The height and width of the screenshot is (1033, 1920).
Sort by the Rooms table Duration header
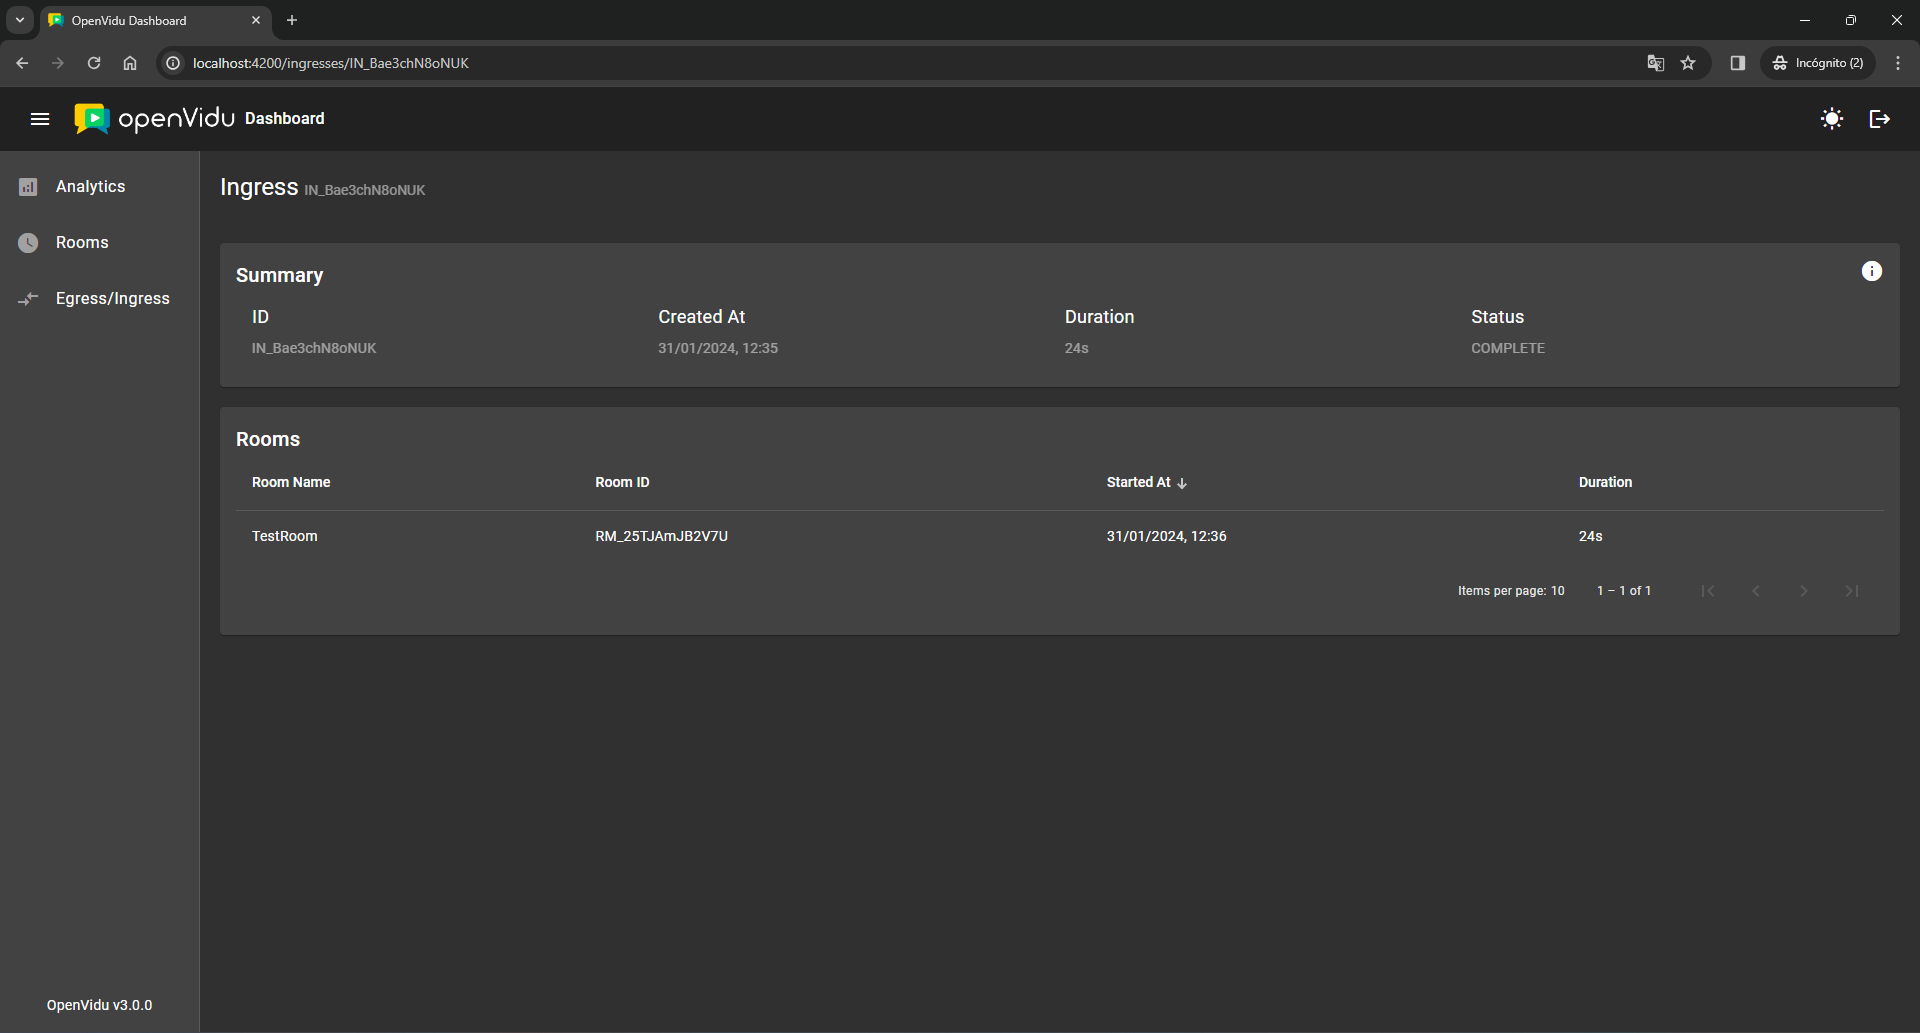(x=1604, y=482)
